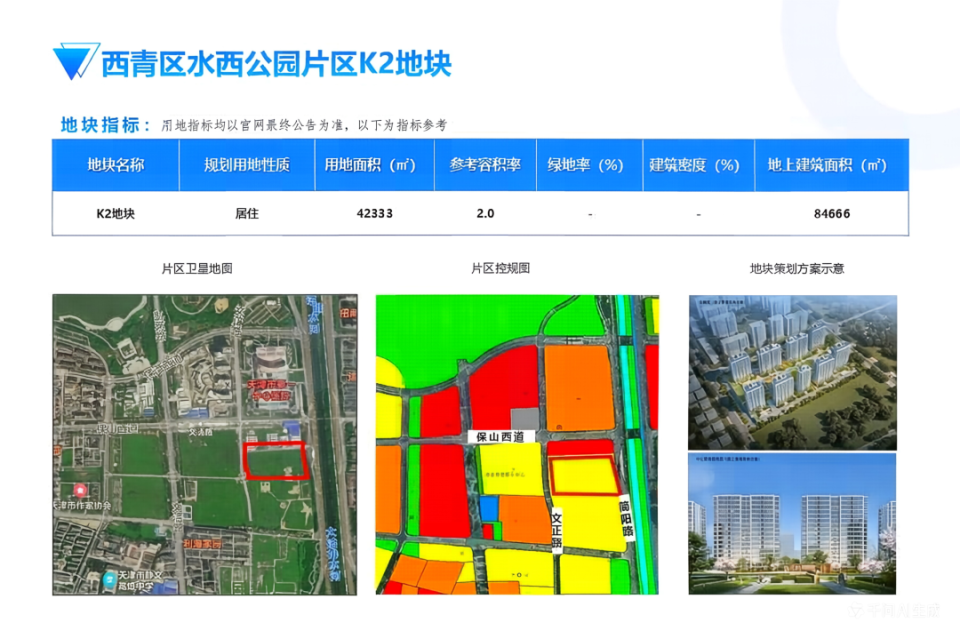Image resolution: width=960 pixels, height=639 pixels.
Task: Click the orange-red 刘湾家园 label on the satellite map
Action: (203, 544)
